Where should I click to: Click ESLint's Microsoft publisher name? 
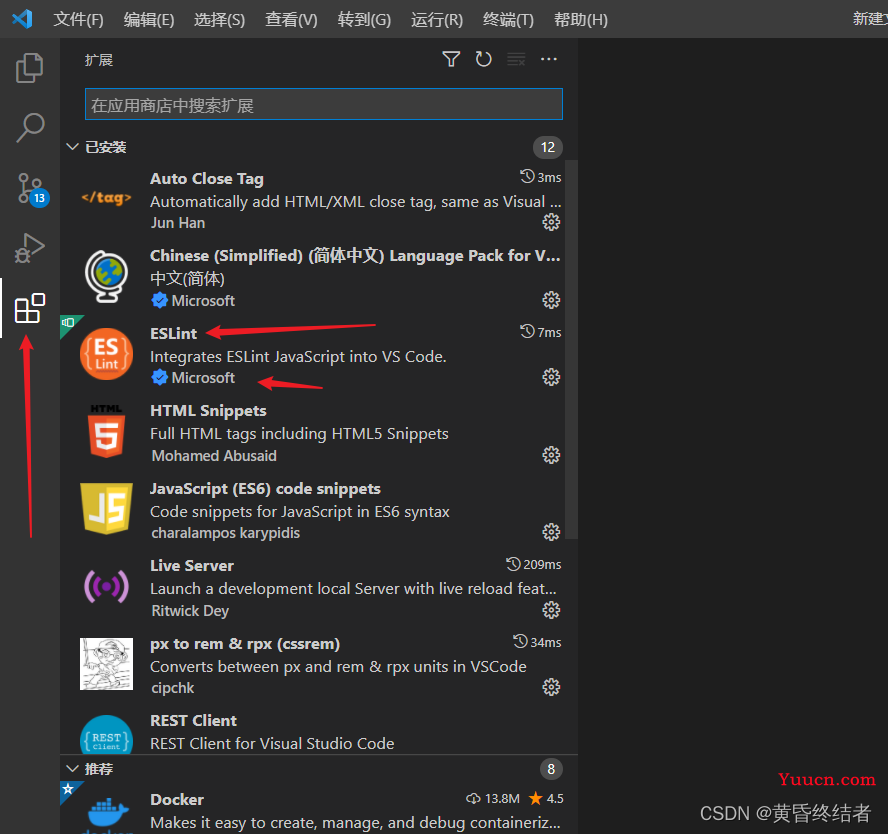pos(203,378)
